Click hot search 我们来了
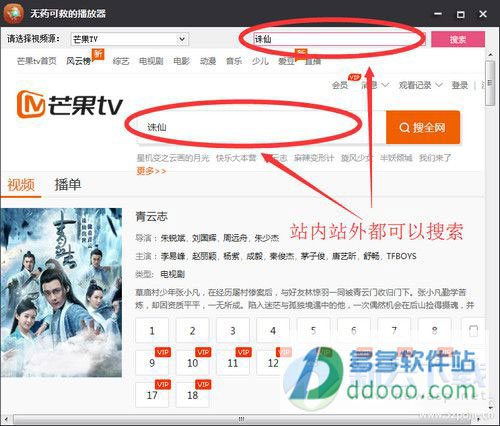This screenshot has width=500, height=426. [x=435, y=158]
